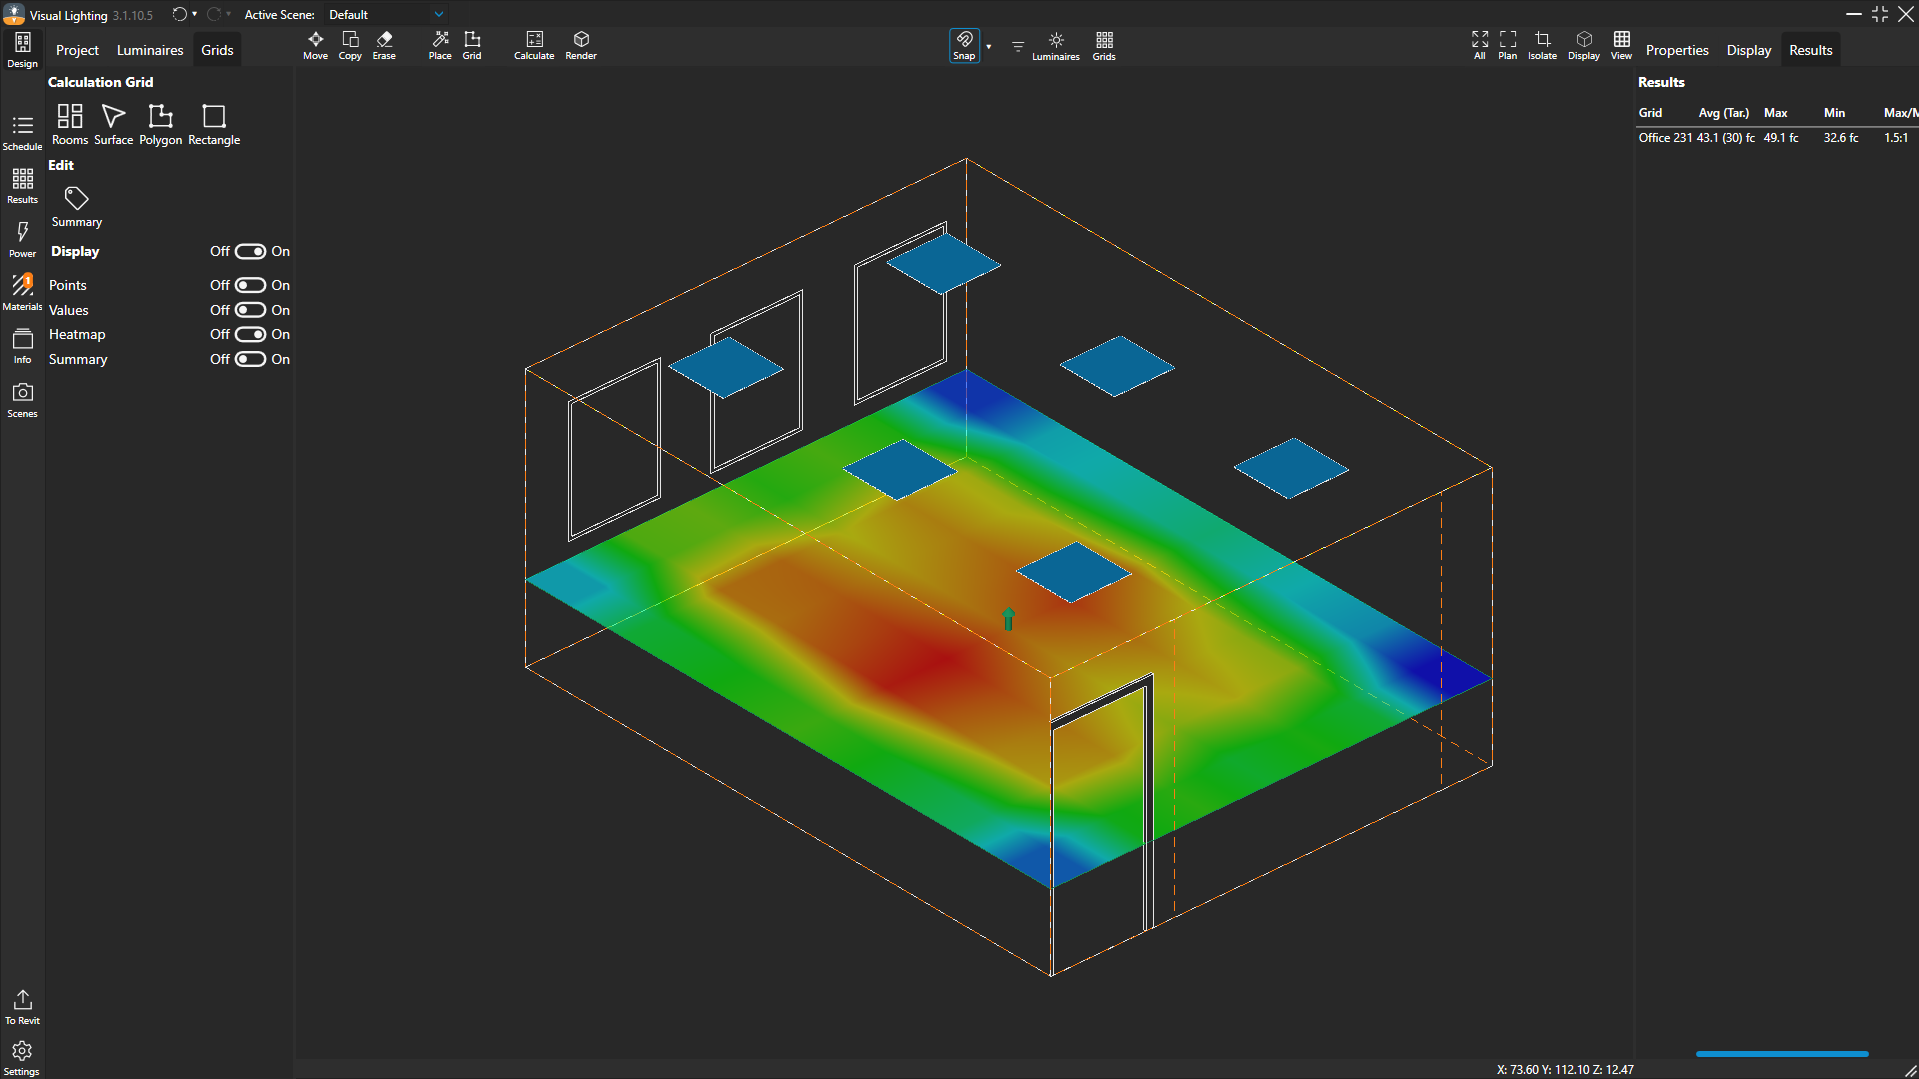
Task: Open the Properties tab
Action: click(x=1676, y=50)
